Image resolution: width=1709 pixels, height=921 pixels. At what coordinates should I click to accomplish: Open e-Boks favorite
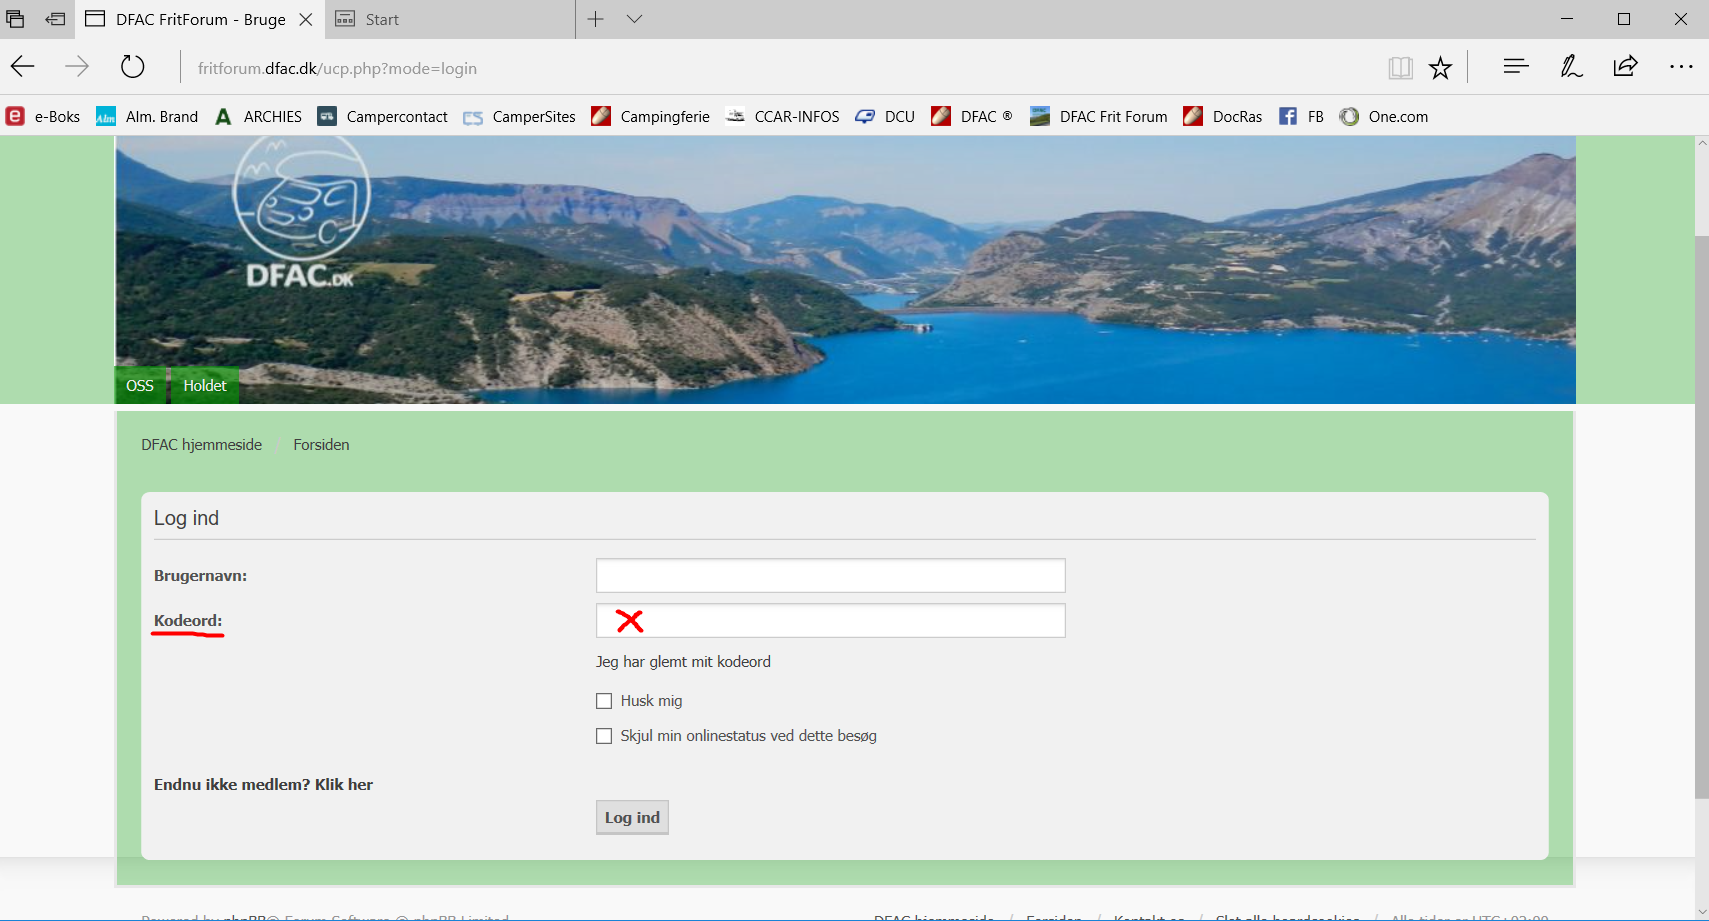click(x=43, y=117)
